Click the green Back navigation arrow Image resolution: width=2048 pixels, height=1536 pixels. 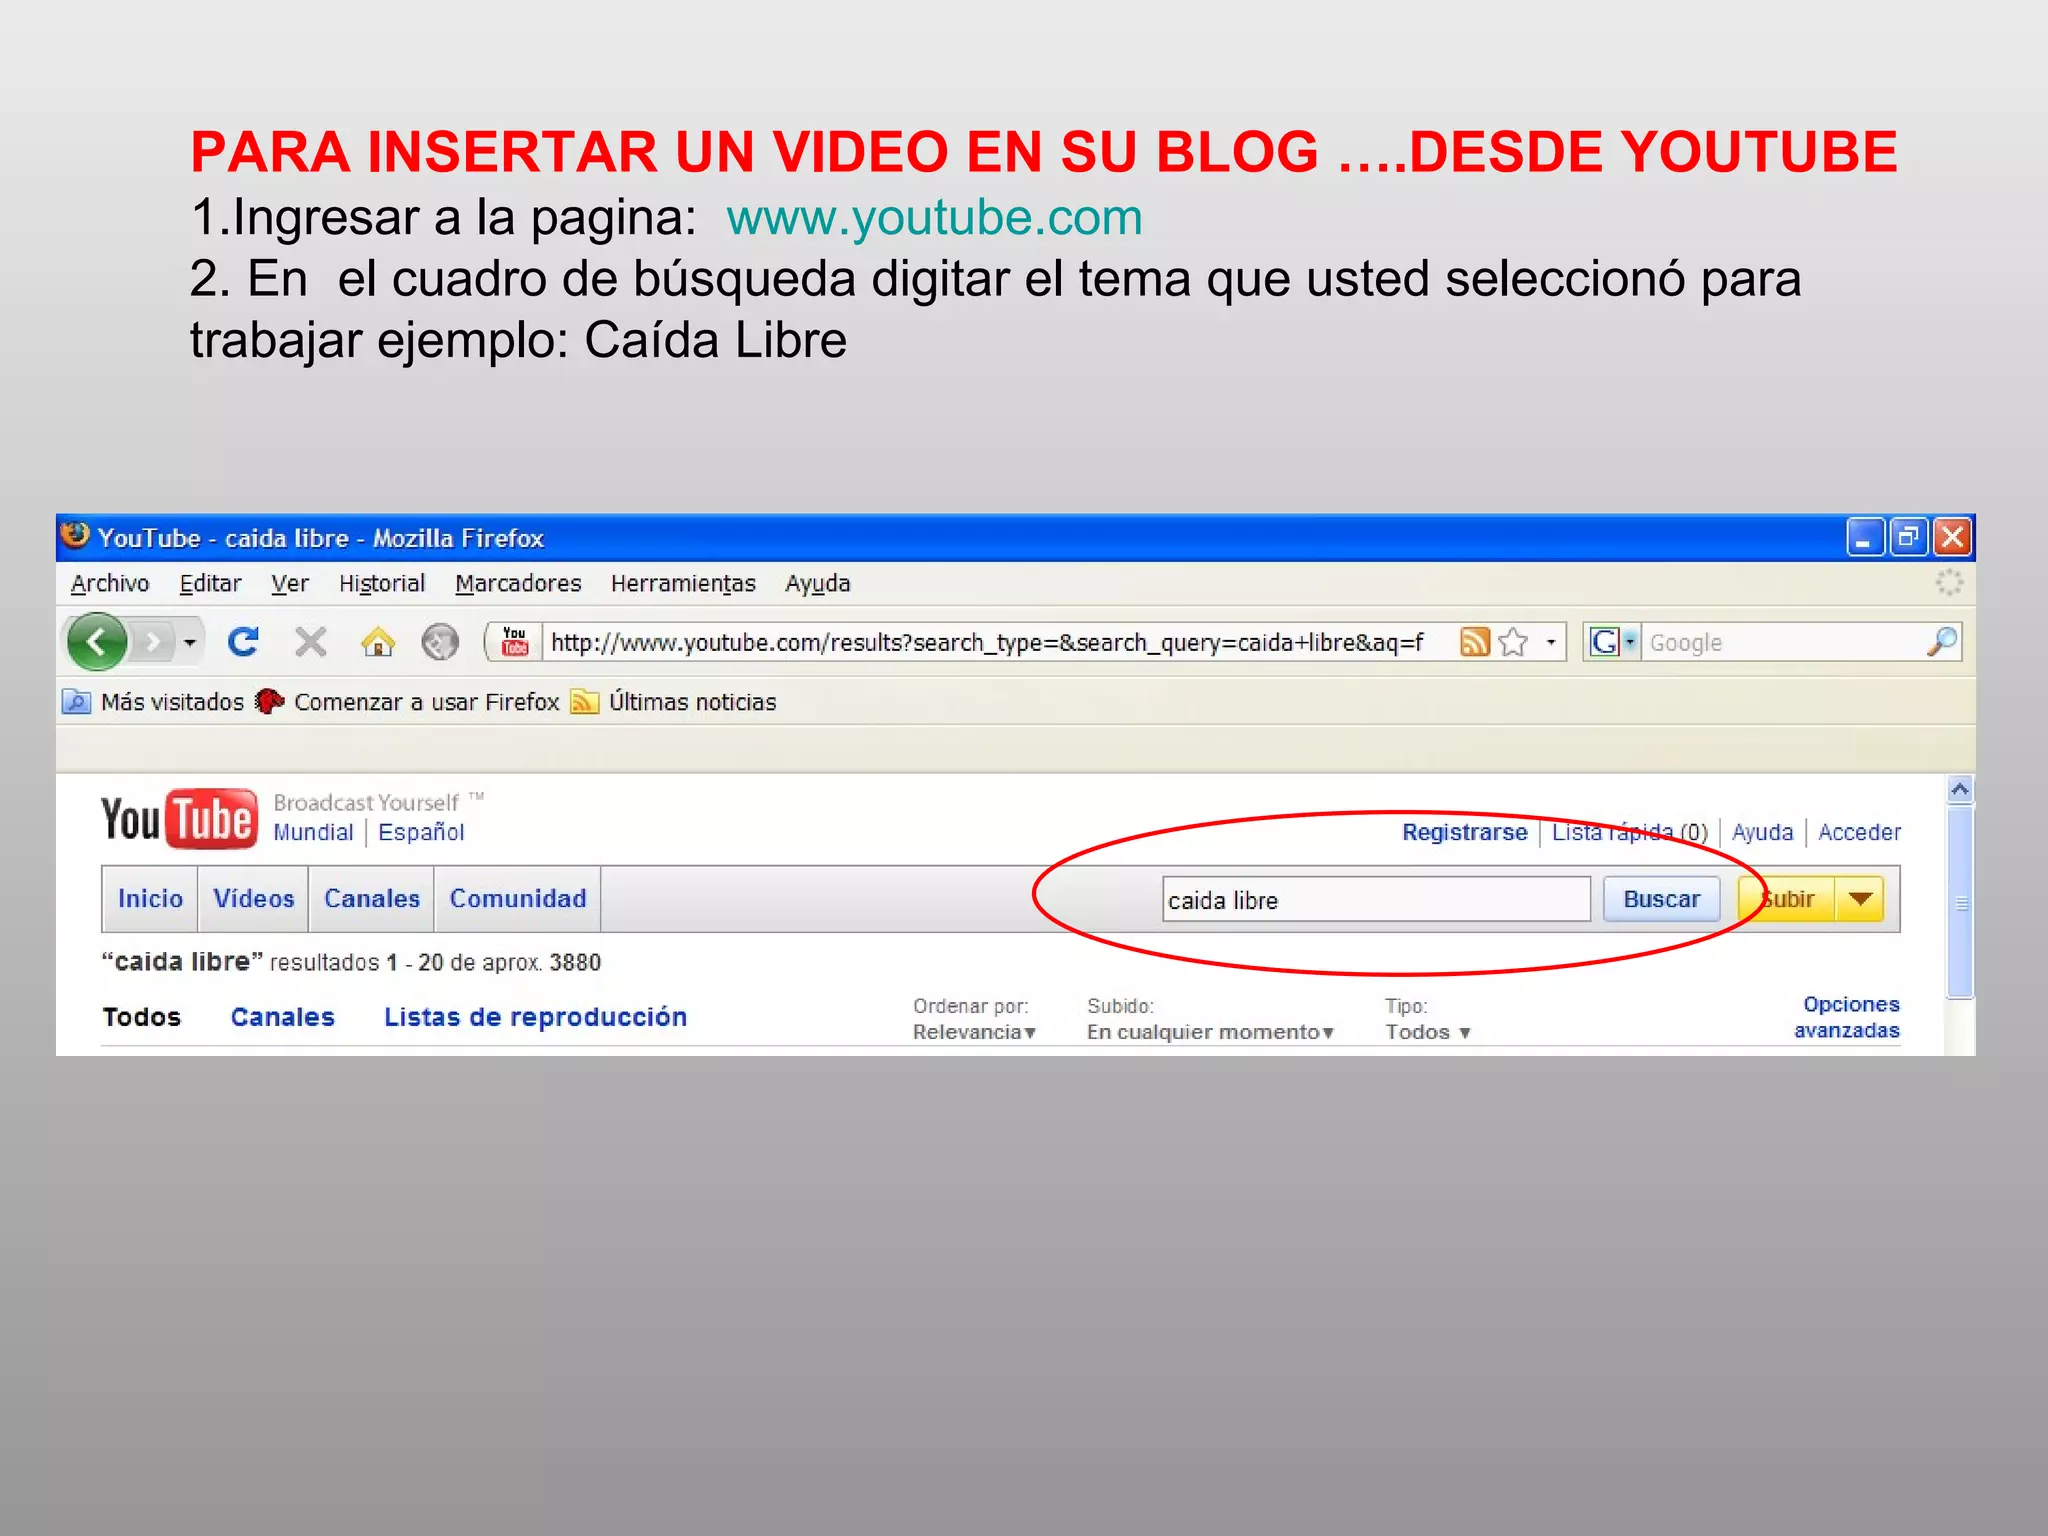[x=97, y=642]
